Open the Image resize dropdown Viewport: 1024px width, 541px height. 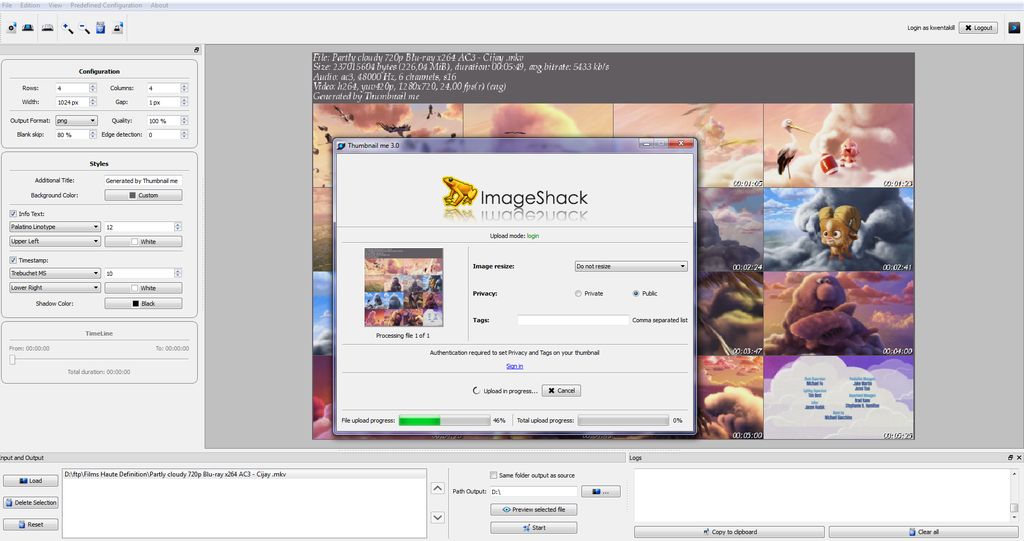click(x=631, y=266)
